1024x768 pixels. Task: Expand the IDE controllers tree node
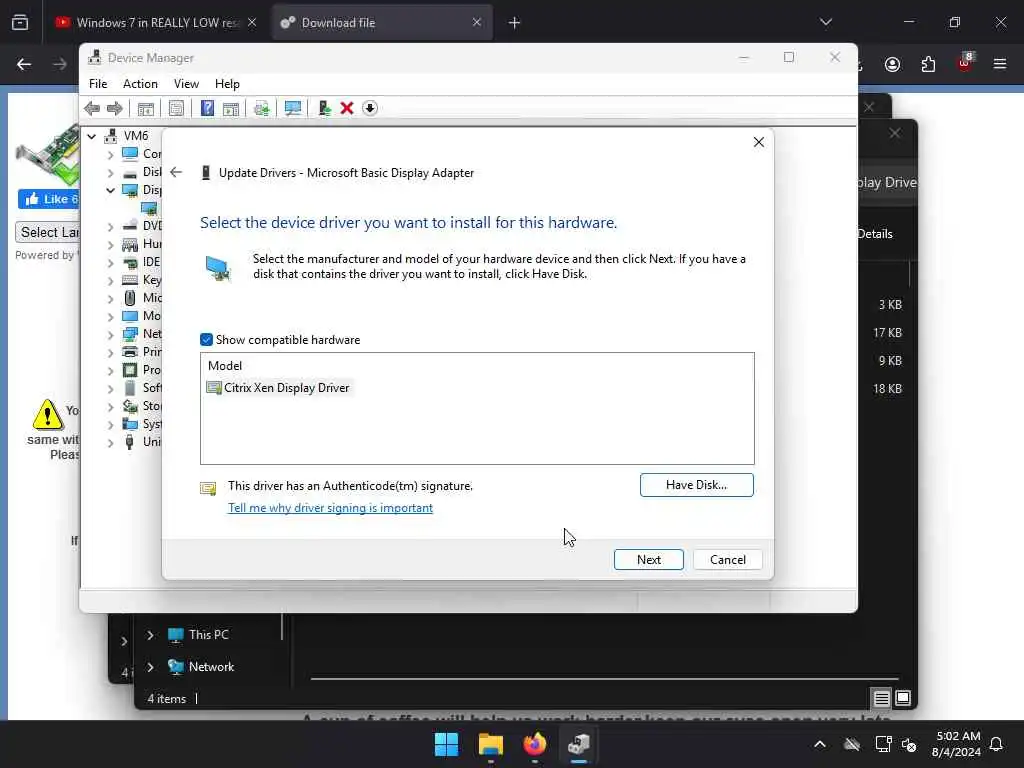[110, 263]
